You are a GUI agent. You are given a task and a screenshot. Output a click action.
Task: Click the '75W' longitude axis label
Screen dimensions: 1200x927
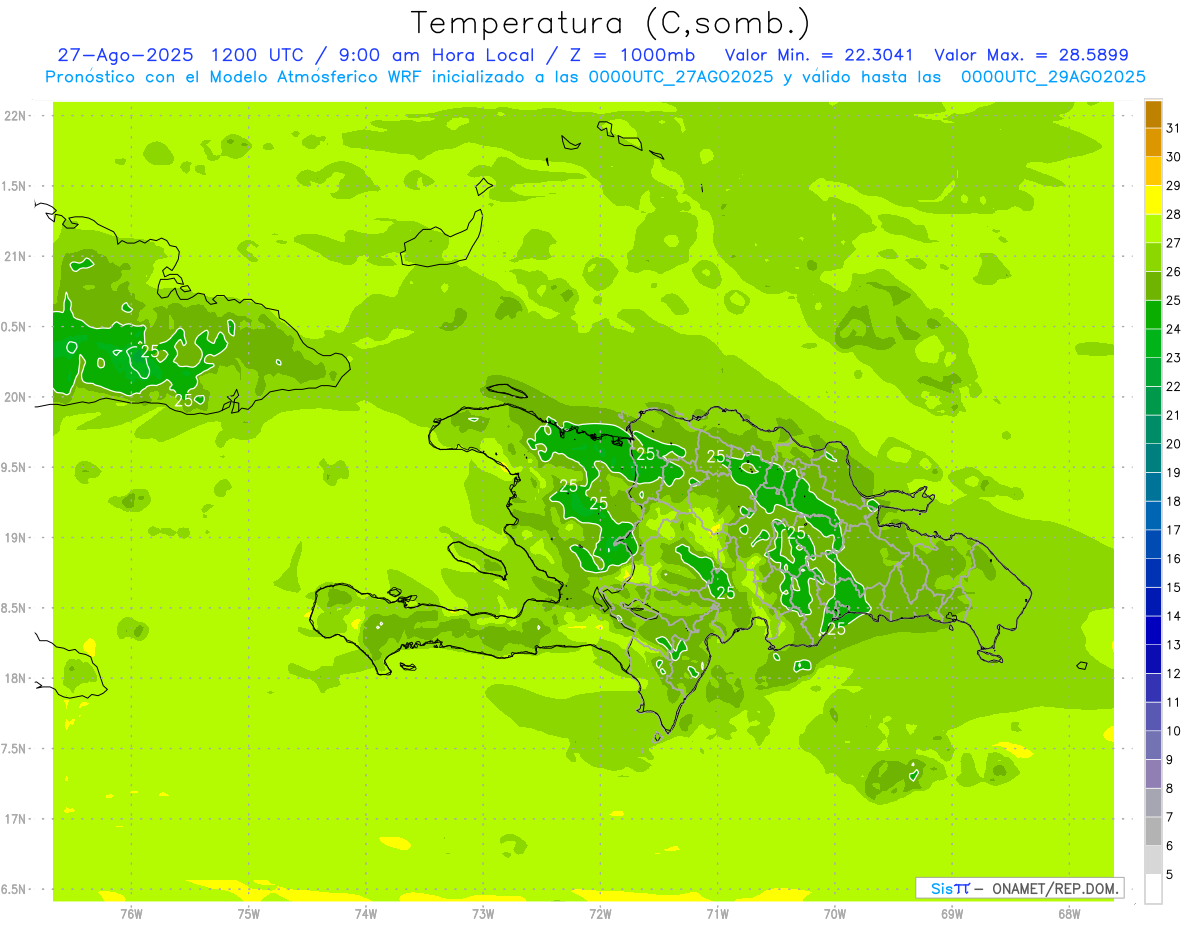249,914
